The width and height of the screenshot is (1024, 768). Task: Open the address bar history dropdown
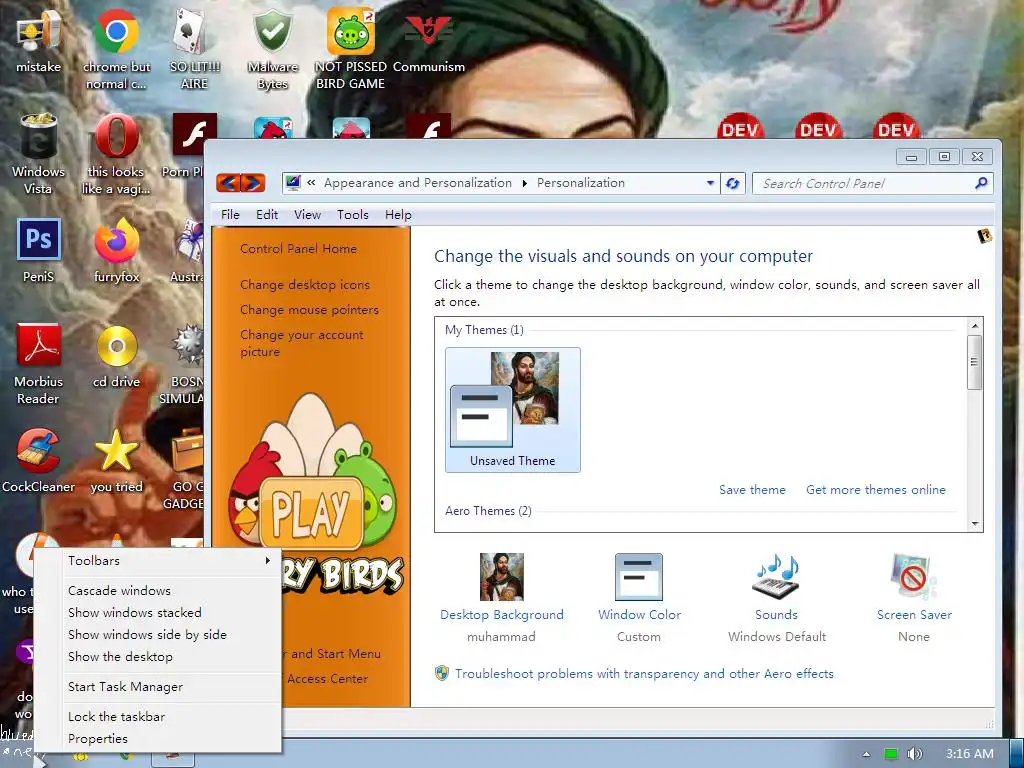pyautogui.click(x=710, y=184)
